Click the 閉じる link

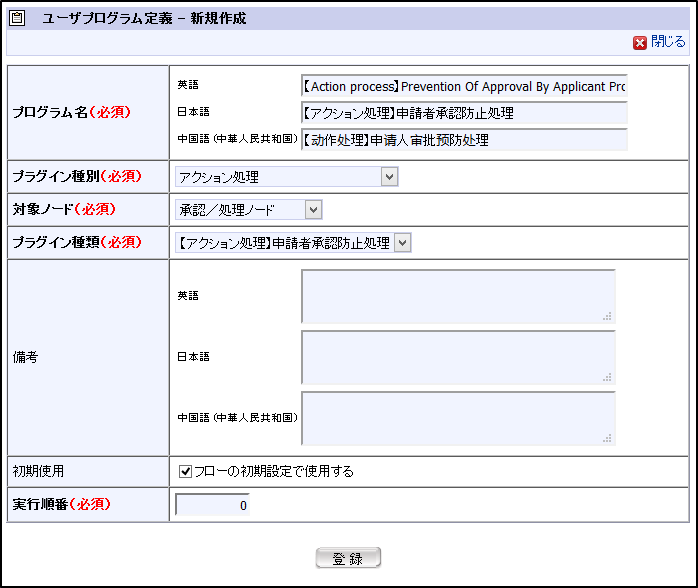click(668, 42)
